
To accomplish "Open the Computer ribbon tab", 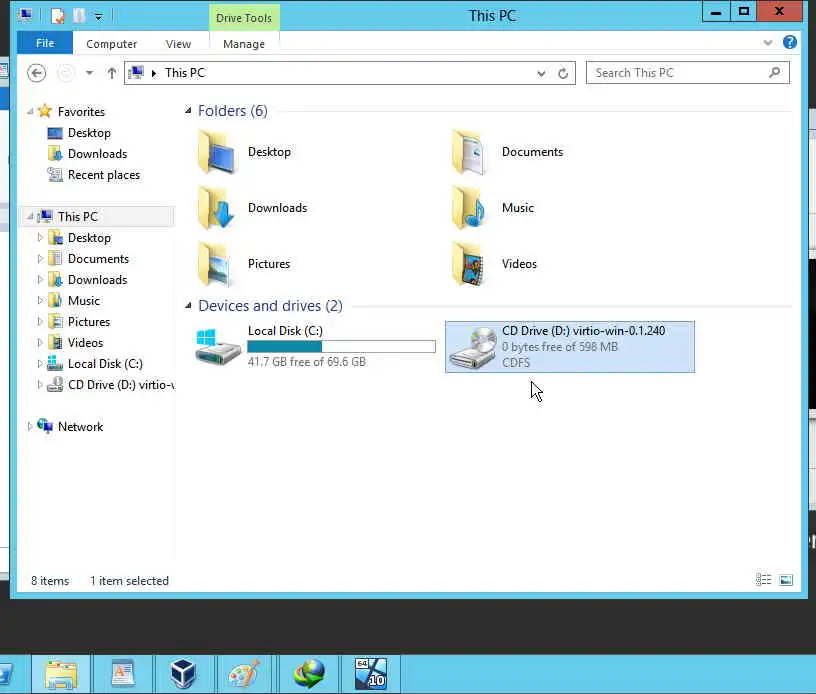I will tap(111, 44).
